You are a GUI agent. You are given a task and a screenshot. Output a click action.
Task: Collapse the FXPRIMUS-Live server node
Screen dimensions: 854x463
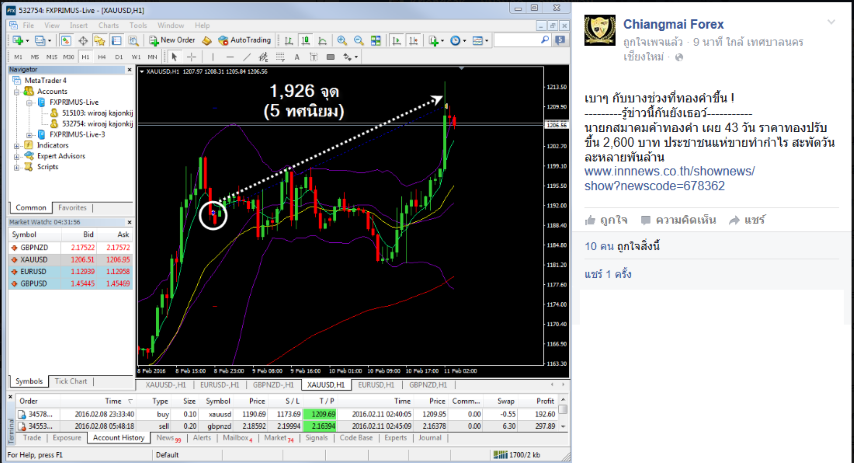pos(30,102)
